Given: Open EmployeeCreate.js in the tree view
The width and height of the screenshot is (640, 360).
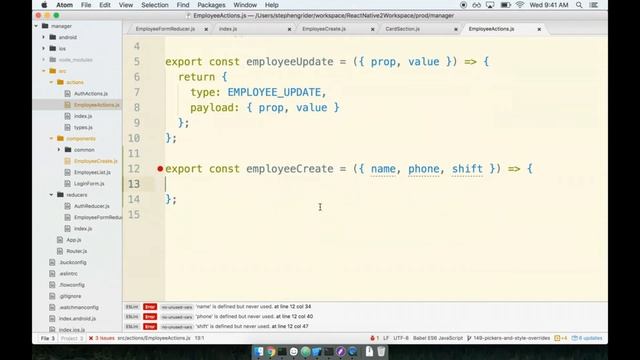Looking at the screenshot, I should 96,161.
